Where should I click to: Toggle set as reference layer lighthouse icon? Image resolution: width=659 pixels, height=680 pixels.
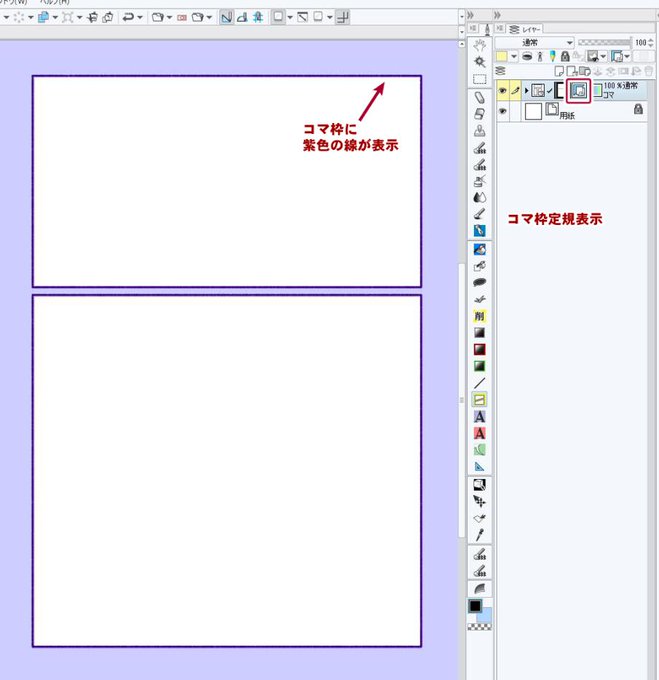tap(540, 56)
